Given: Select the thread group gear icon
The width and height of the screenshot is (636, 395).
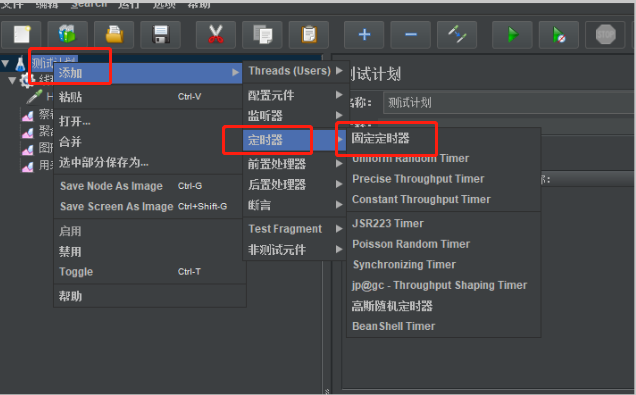Looking at the screenshot, I should pos(27,80).
